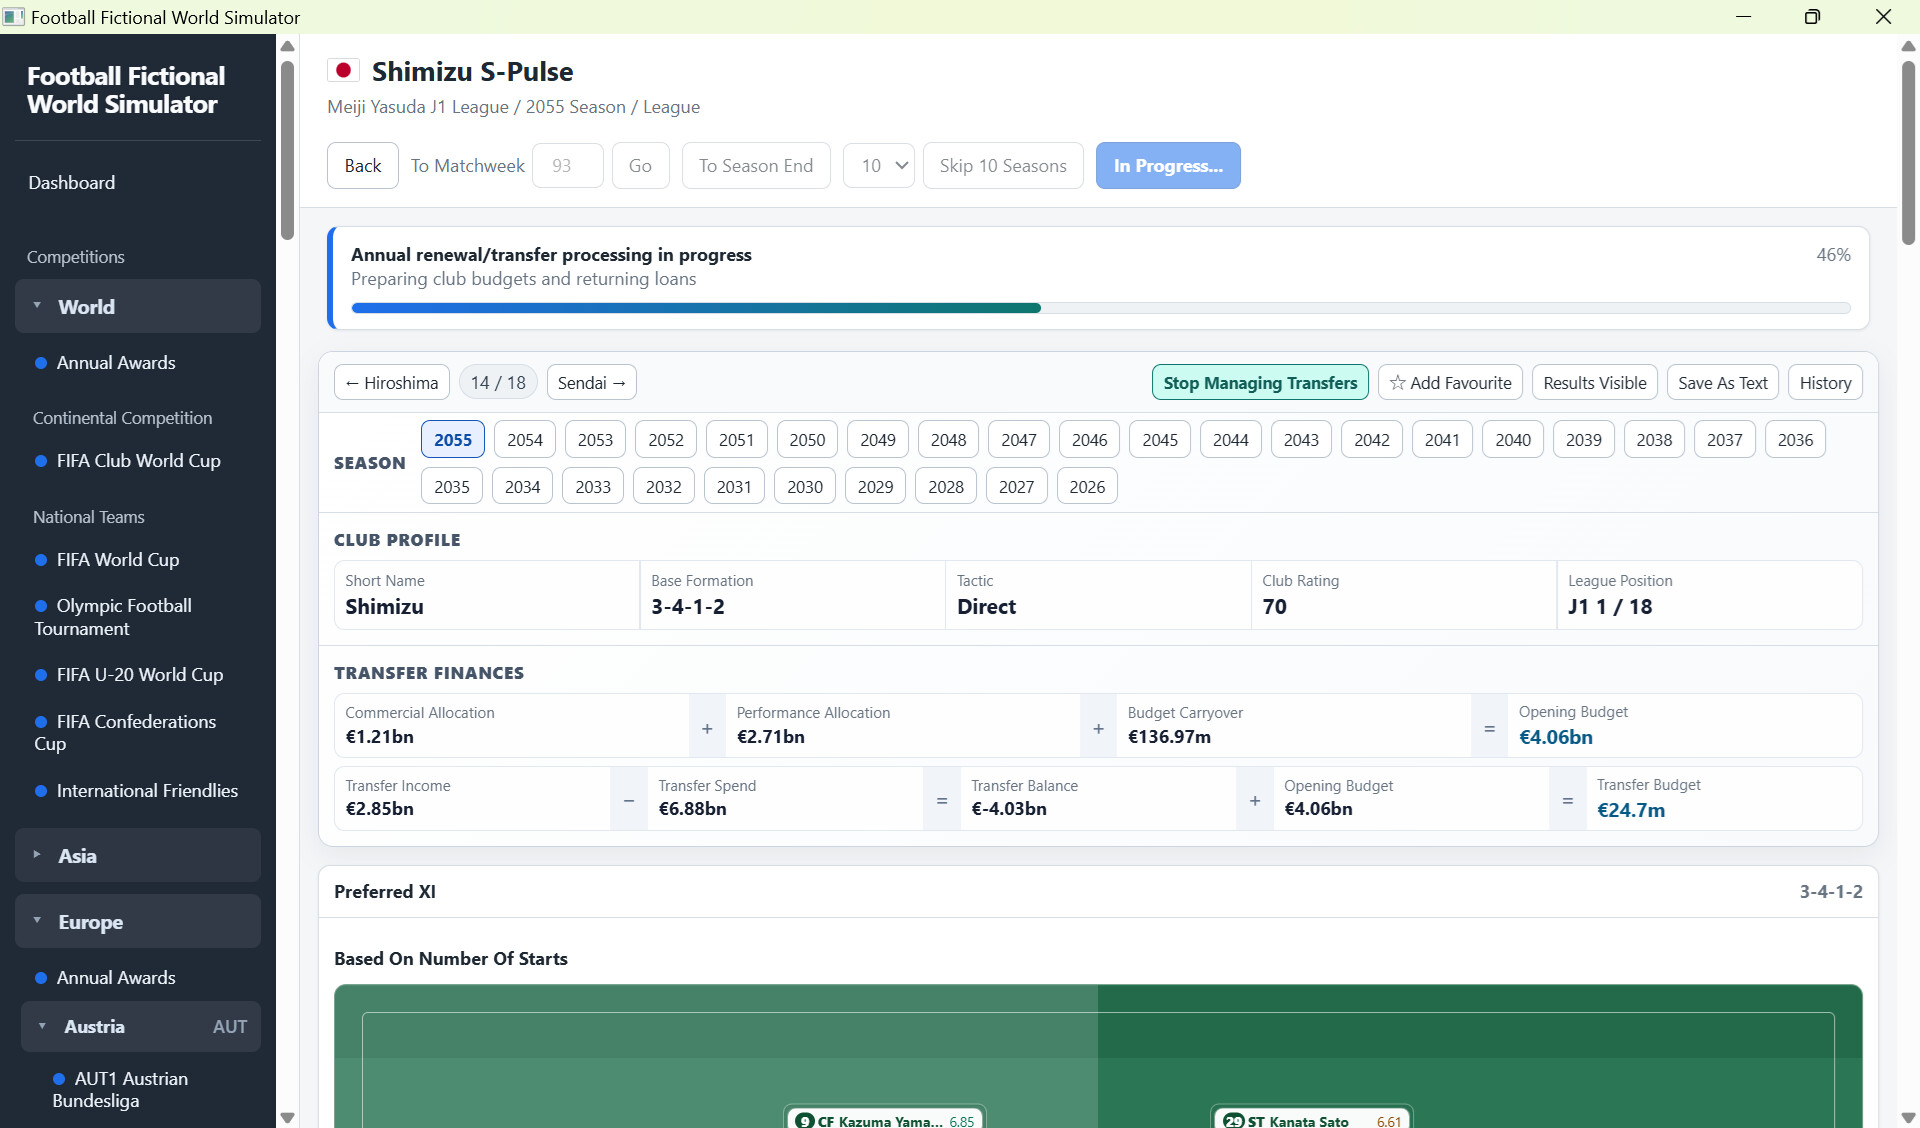This screenshot has height=1128, width=1920.
Task: Click the sidebar scroll up arrow
Action: tap(288, 46)
